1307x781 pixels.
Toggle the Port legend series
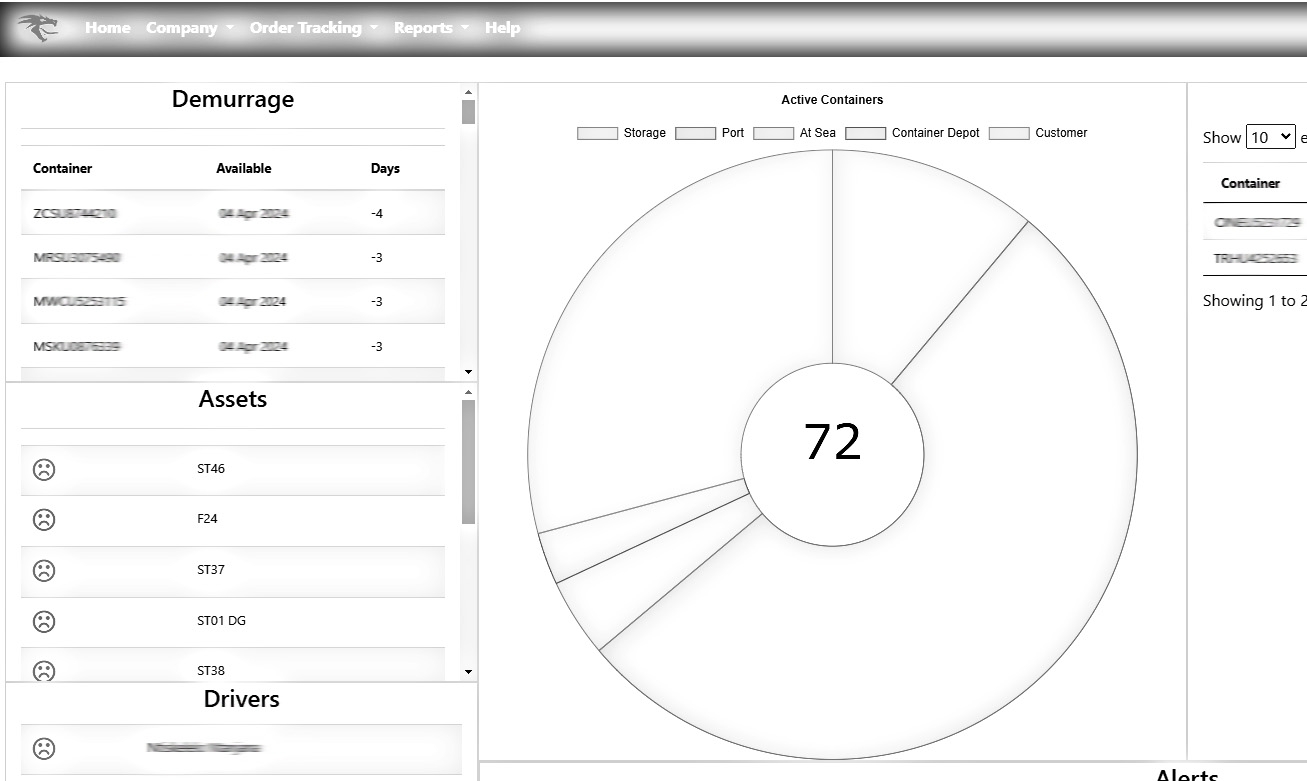(x=709, y=133)
